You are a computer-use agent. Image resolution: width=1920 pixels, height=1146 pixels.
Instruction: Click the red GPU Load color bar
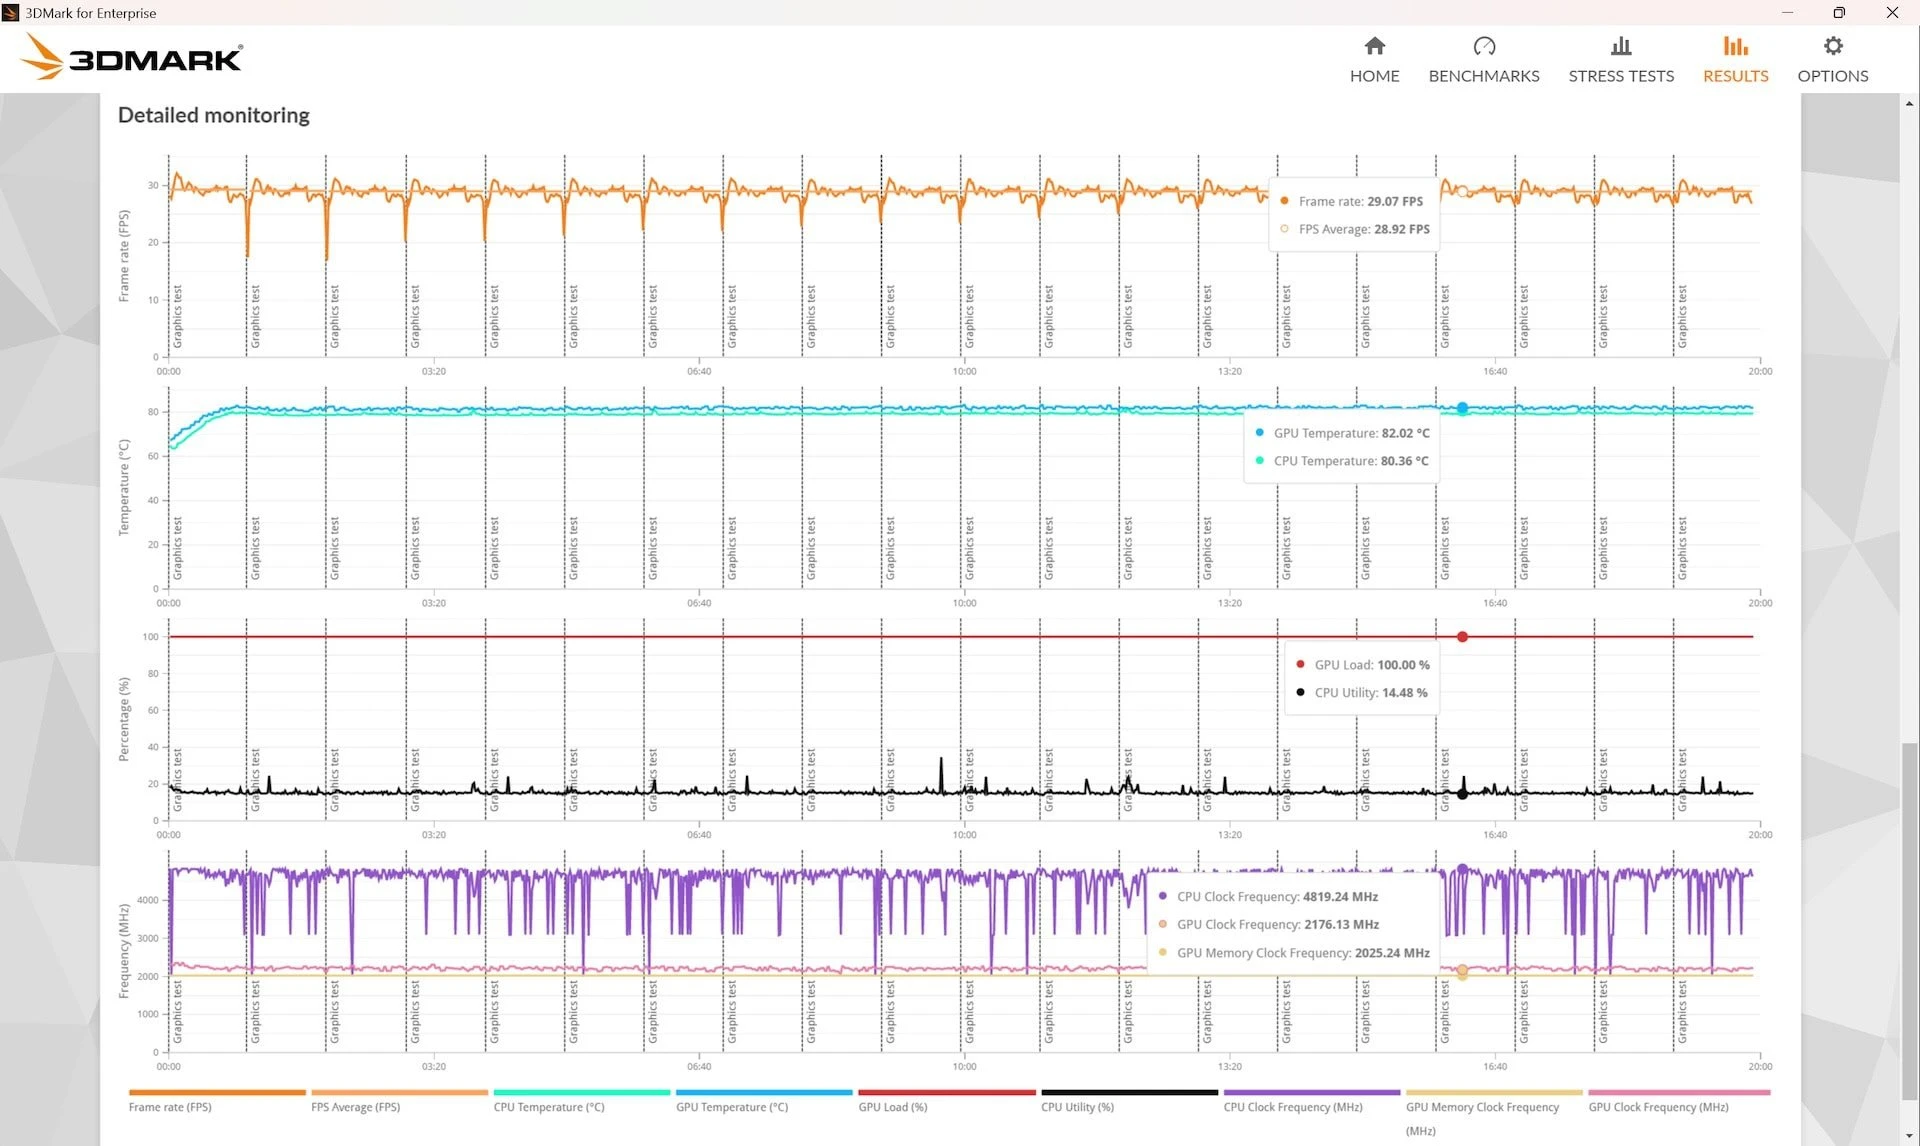click(x=946, y=1092)
